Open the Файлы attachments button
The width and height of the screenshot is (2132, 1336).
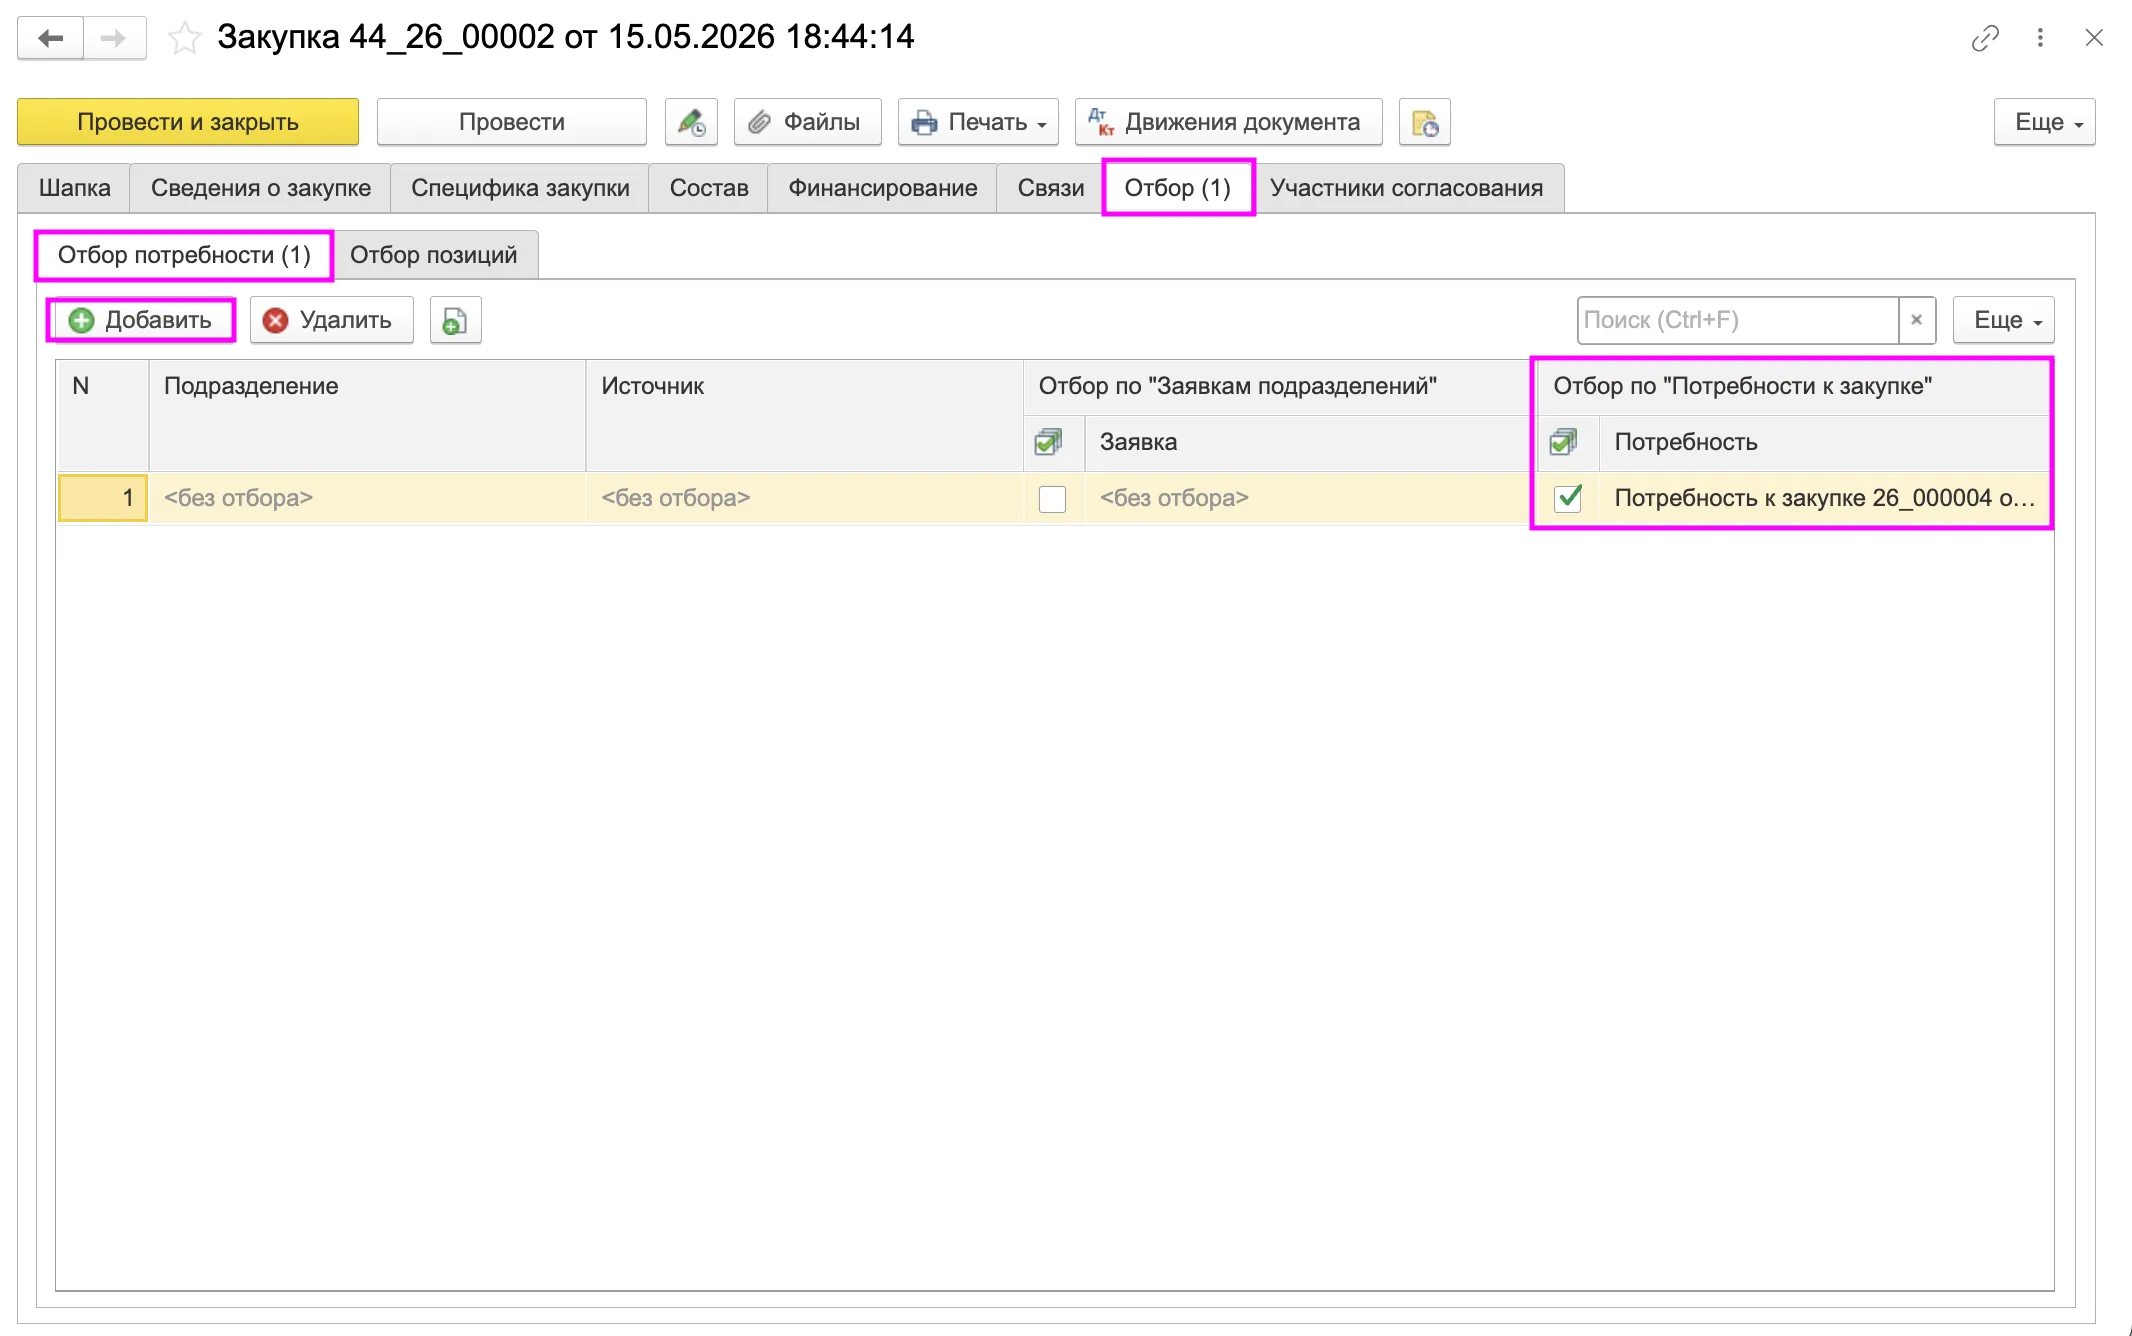(807, 122)
